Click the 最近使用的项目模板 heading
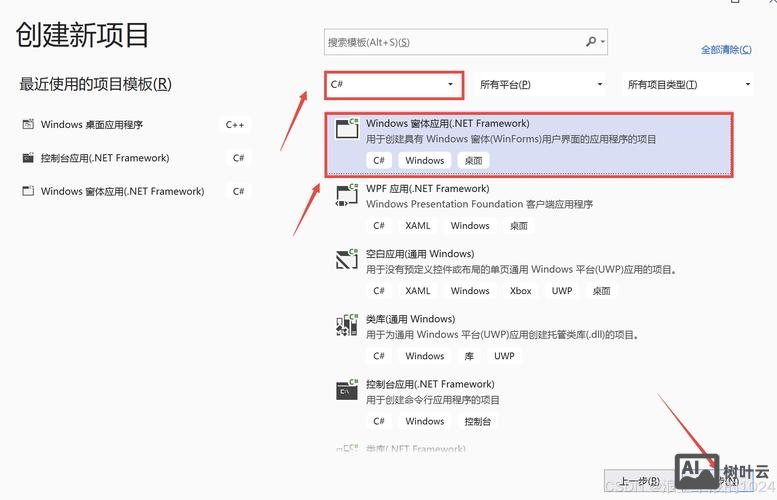The height and width of the screenshot is (500, 777). (x=96, y=84)
